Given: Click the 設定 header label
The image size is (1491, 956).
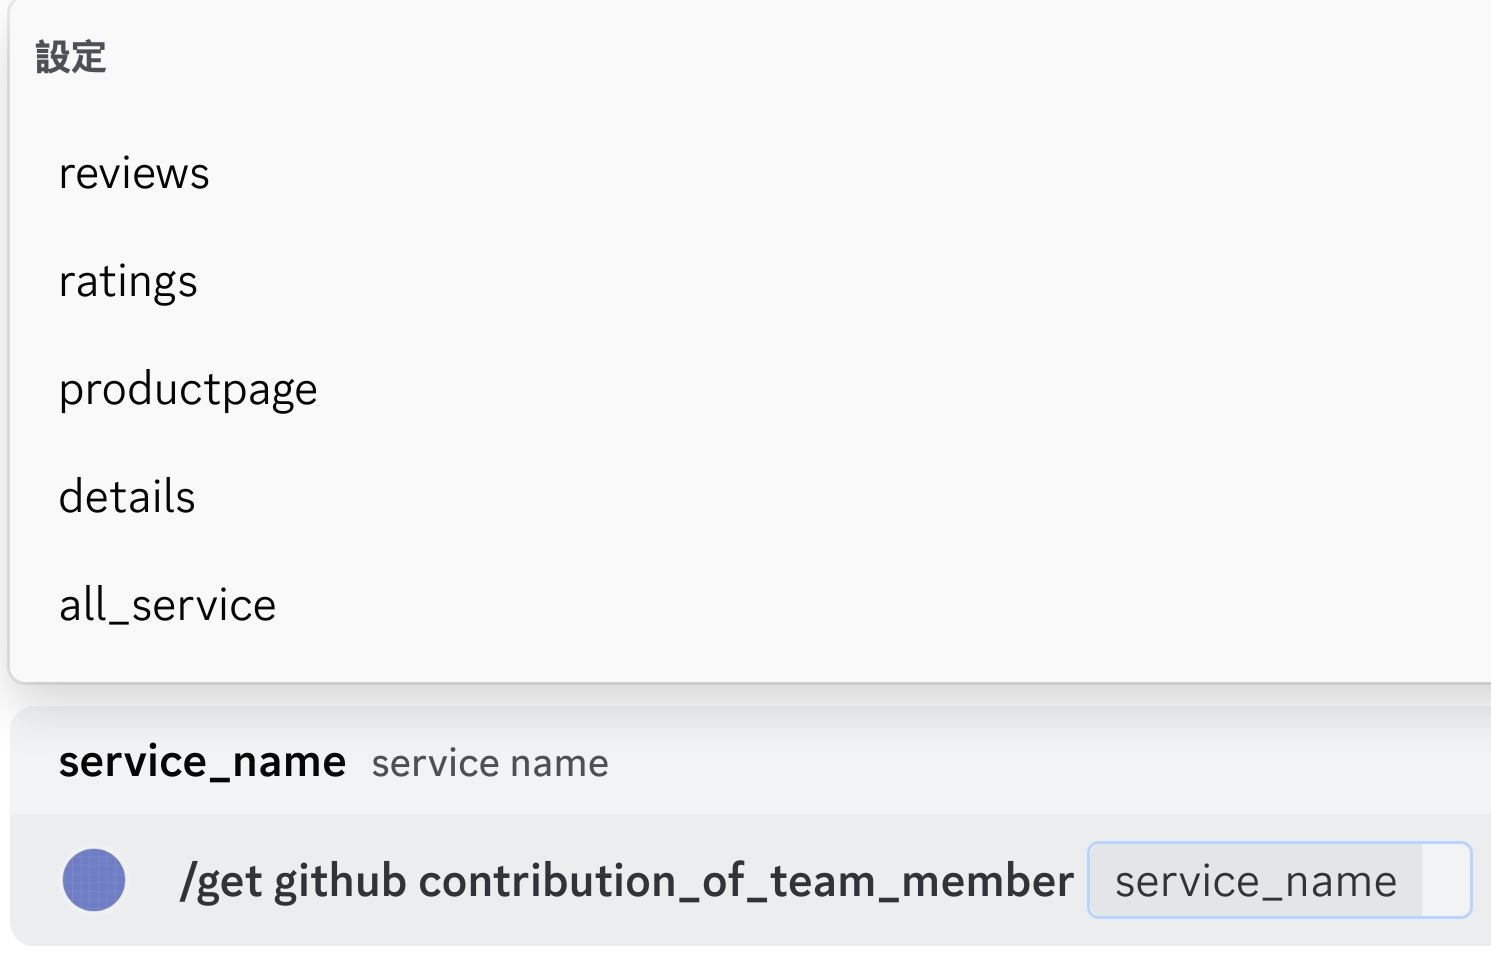Looking at the screenshot, I should click(71, 57).
